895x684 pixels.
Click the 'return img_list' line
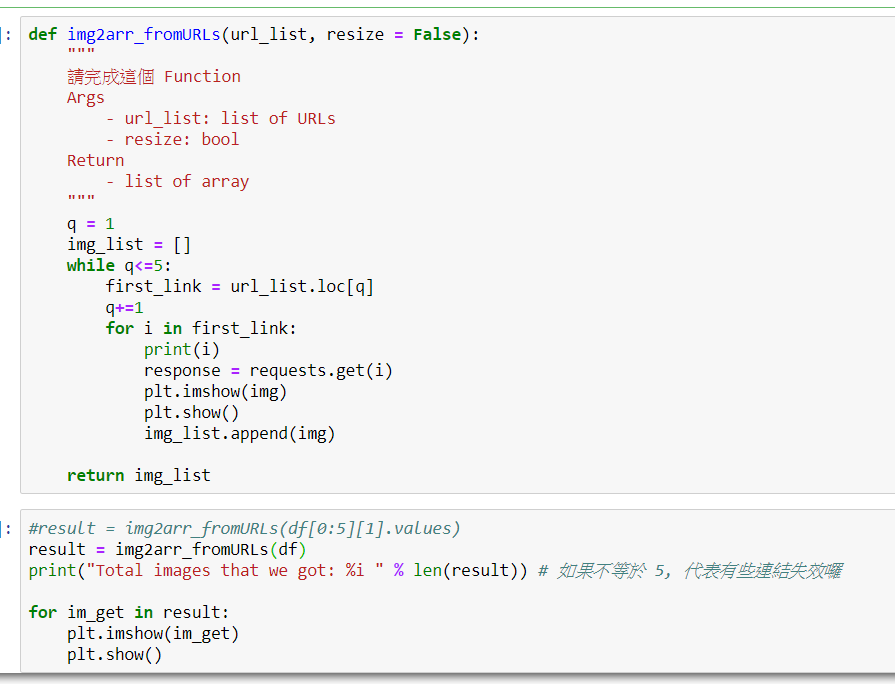tap(139, 476)
